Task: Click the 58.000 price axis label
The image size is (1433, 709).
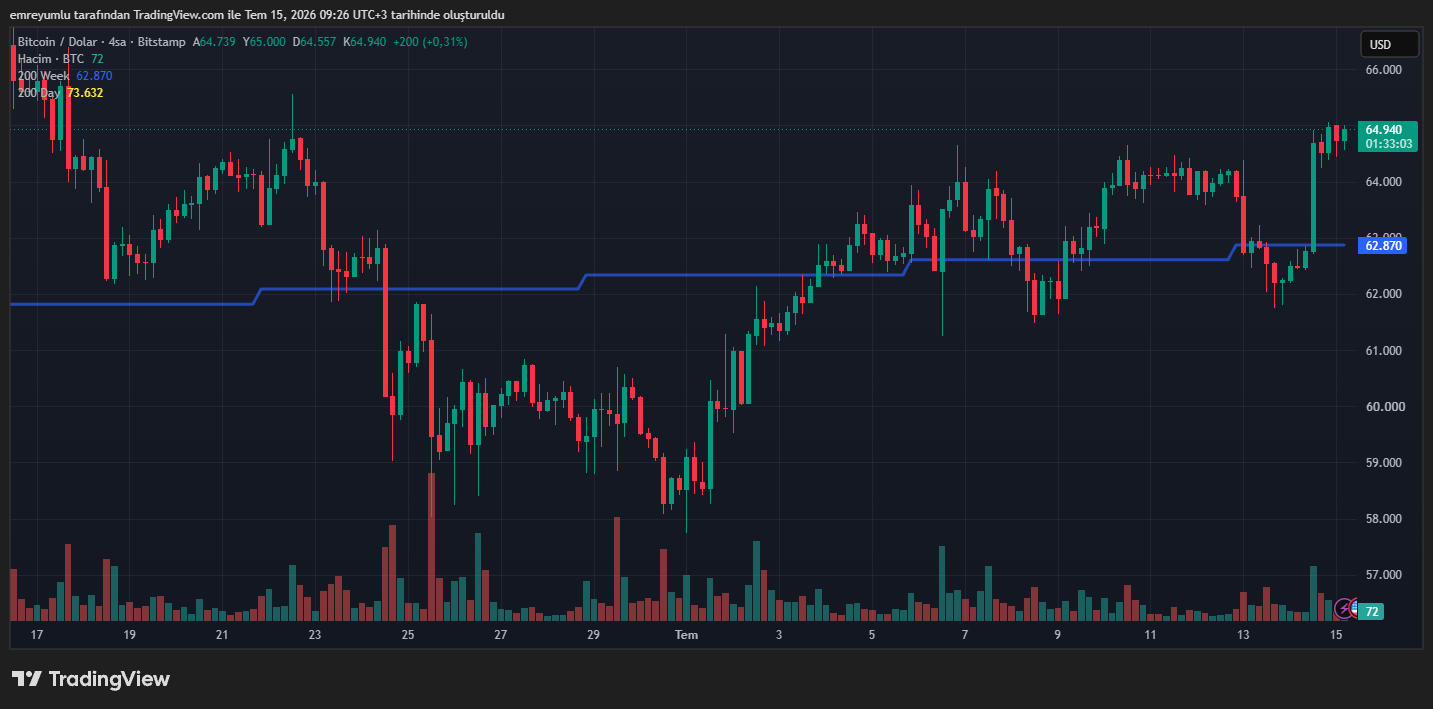Action: coord(1383,519)
